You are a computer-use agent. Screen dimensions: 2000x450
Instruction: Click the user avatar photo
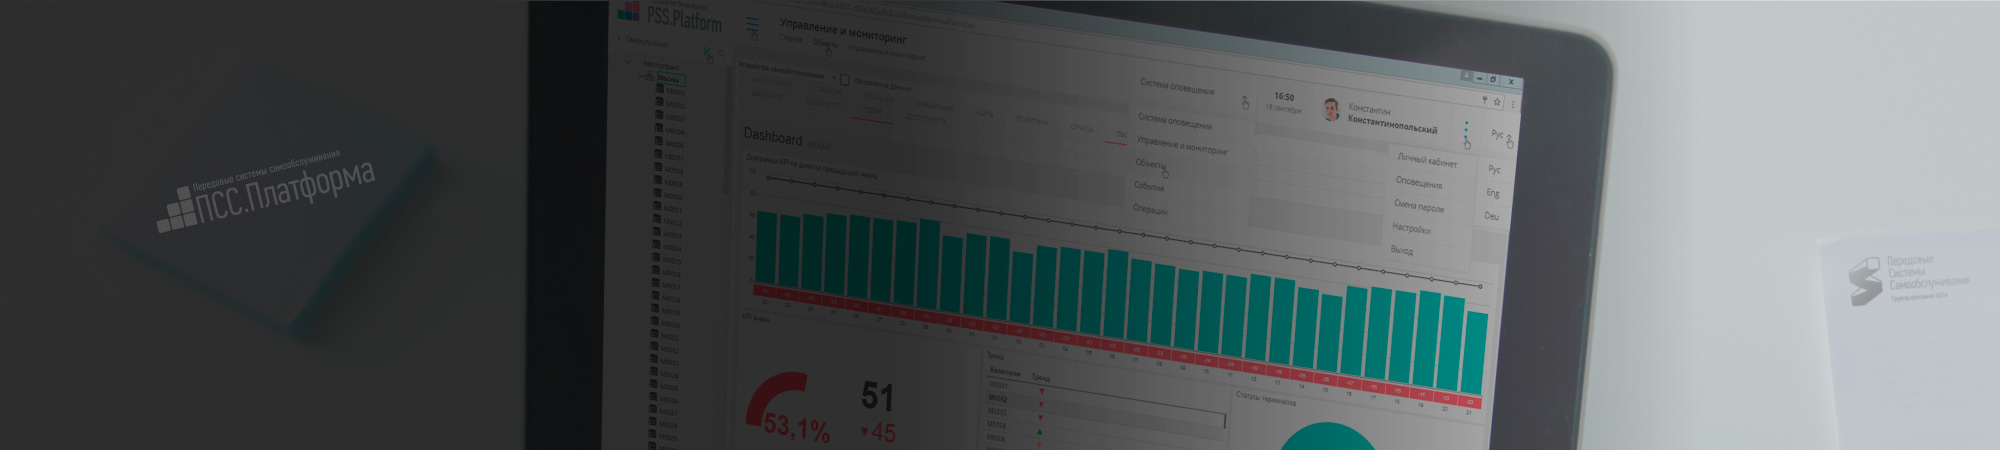1331,109
